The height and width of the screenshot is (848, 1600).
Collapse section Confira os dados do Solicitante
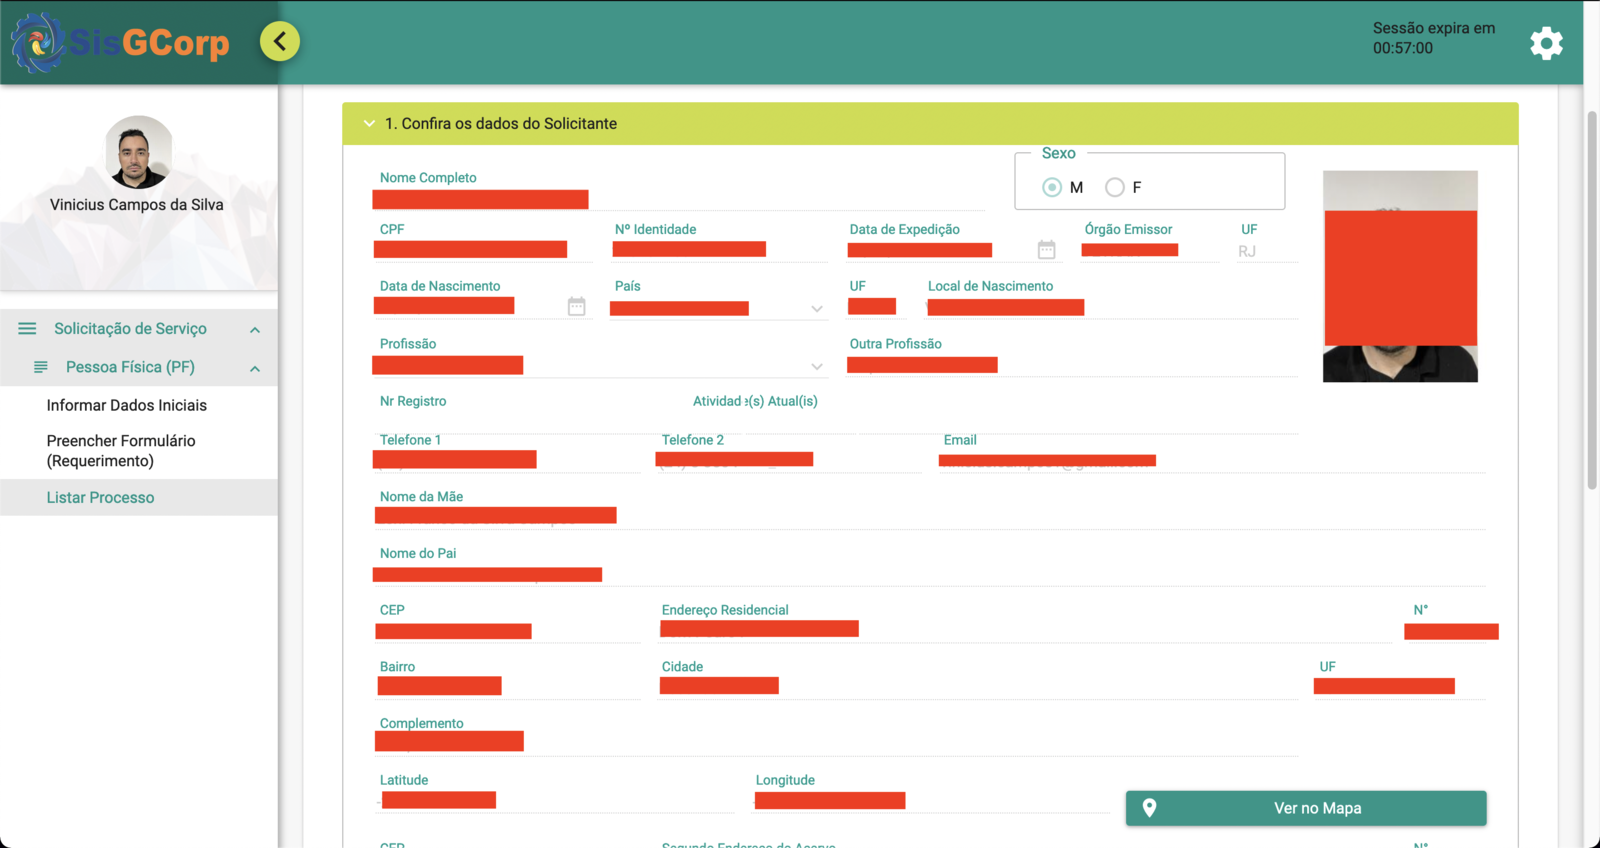tap(369, 124)
